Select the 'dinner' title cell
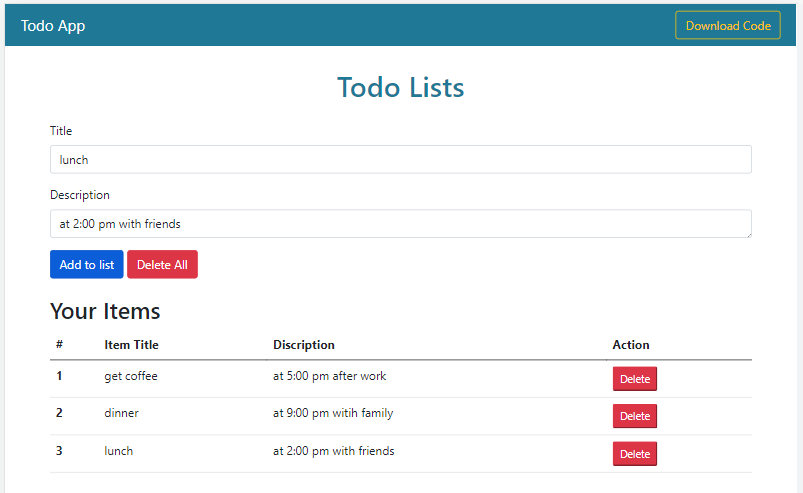Viewport: 803px width, 493px height. tap(121, 413)
